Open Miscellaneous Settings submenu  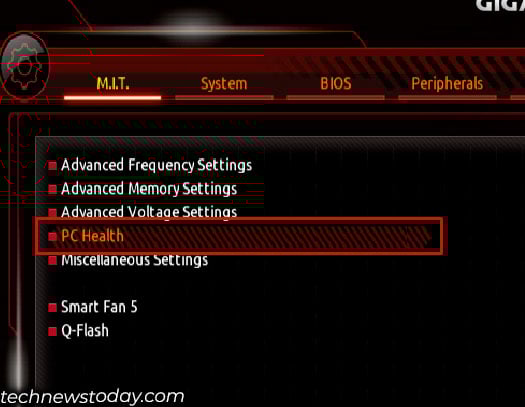(x=134, y=260)
